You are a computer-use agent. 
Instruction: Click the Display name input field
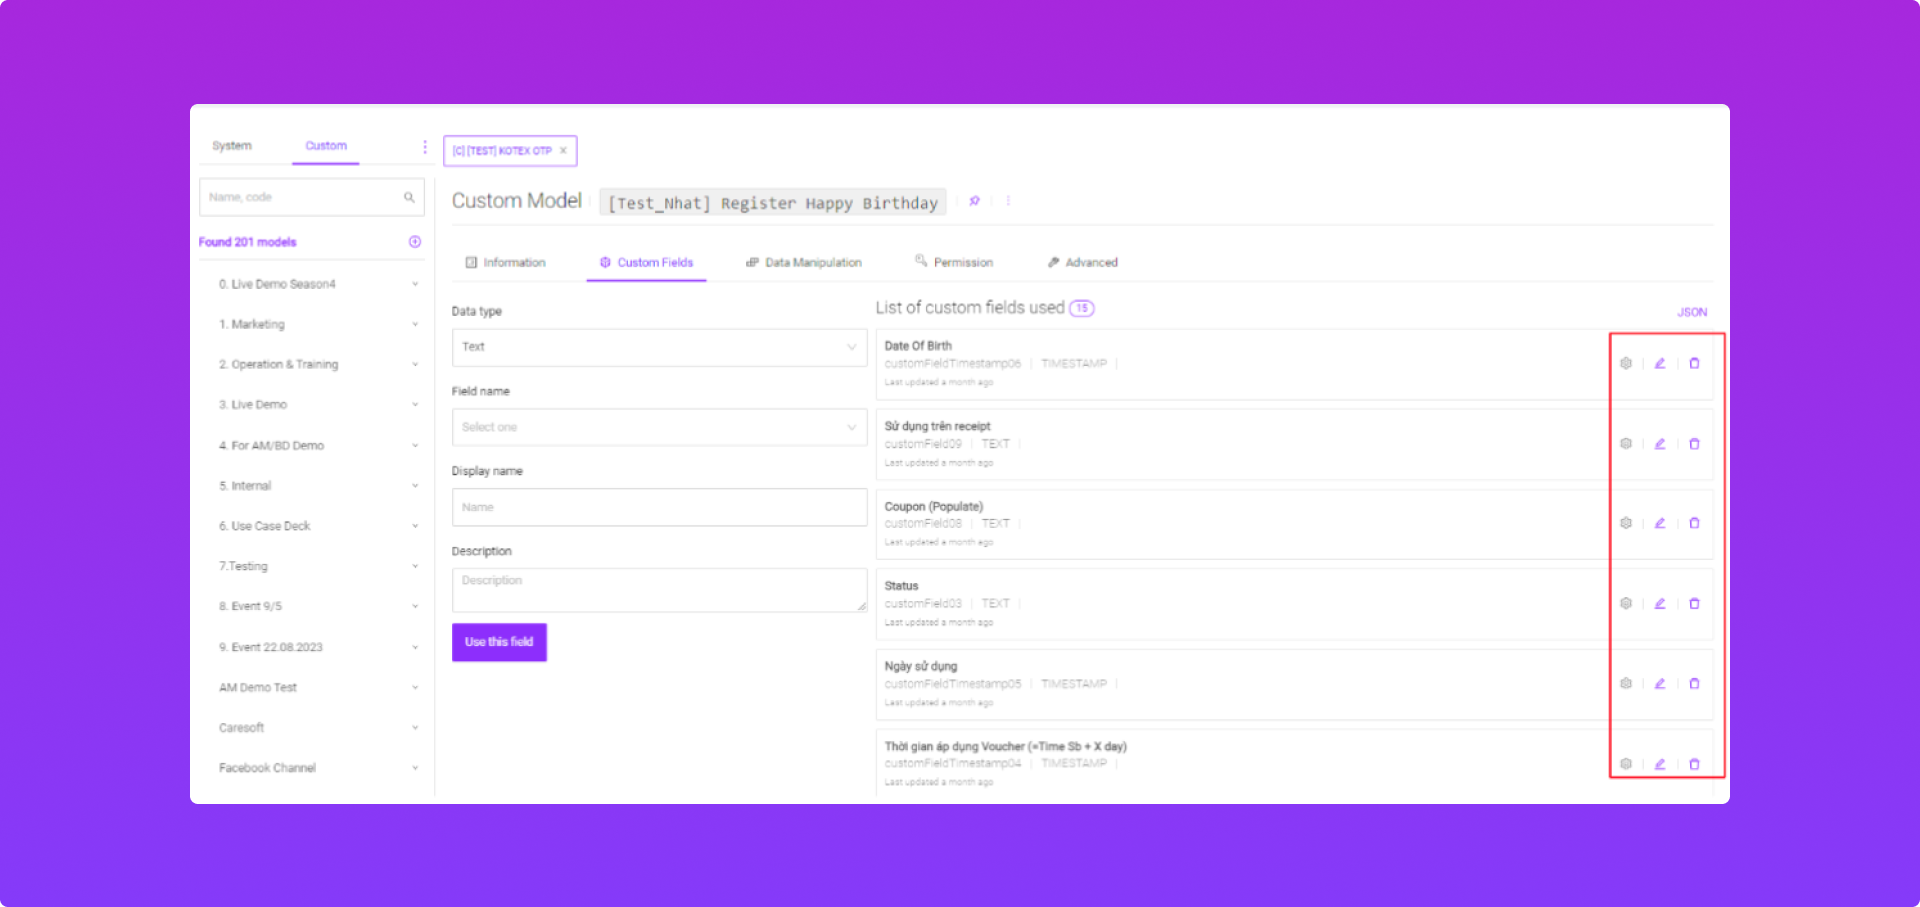[659, 507]
